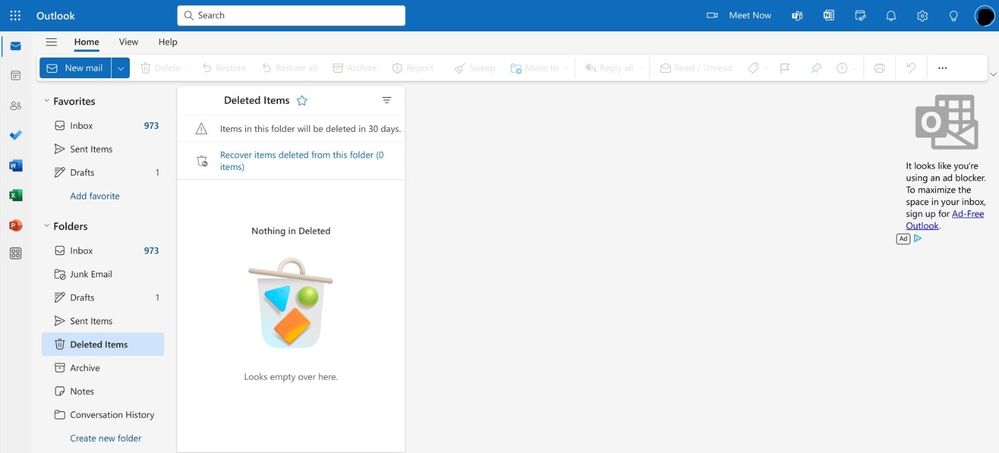Select Sent Items under Favorites

[x=103, y=149]
